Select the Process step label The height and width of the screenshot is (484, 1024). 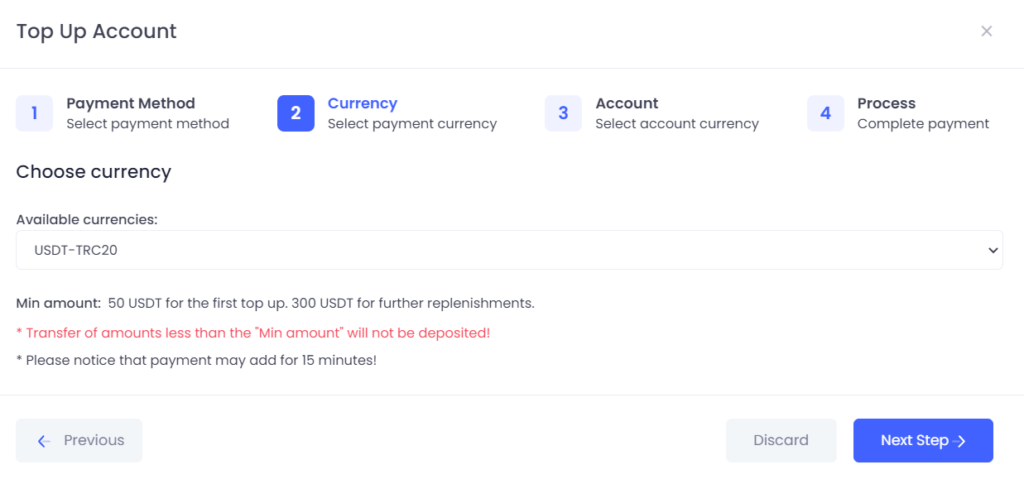tap(886, 103)
